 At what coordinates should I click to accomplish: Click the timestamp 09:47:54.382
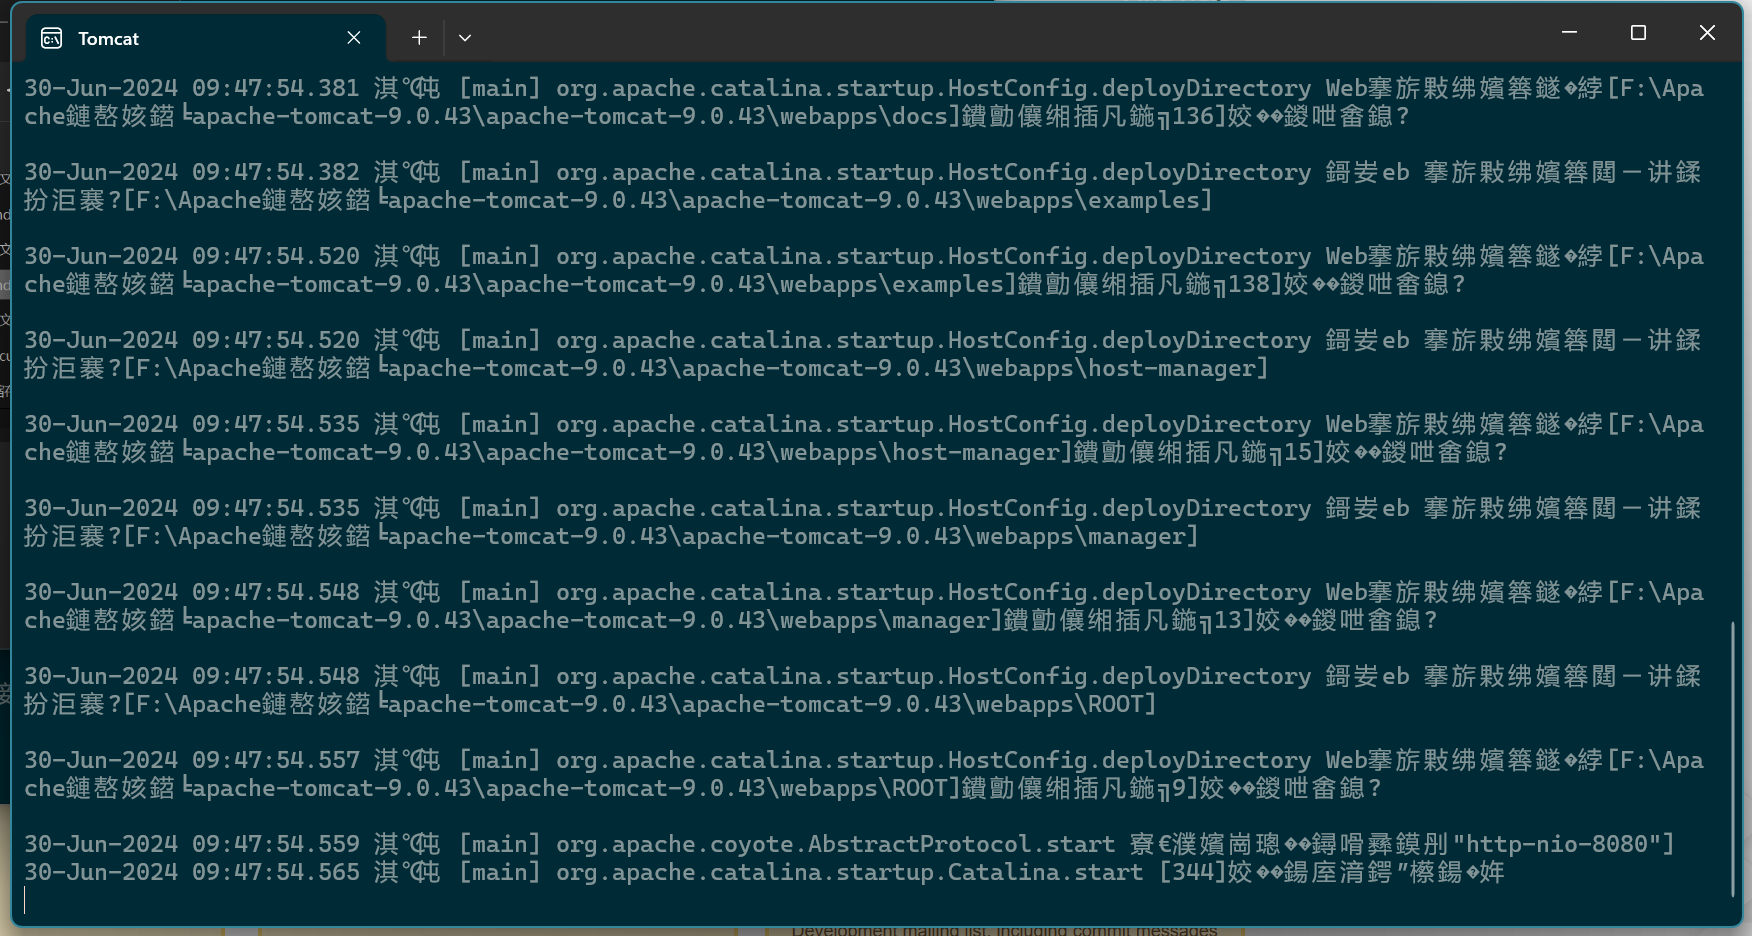pos(276,172)
